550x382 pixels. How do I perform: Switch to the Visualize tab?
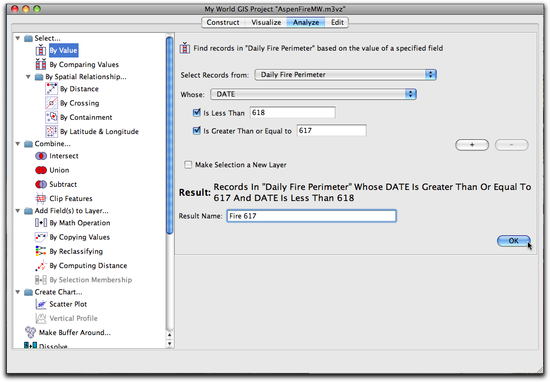(266, 22)
